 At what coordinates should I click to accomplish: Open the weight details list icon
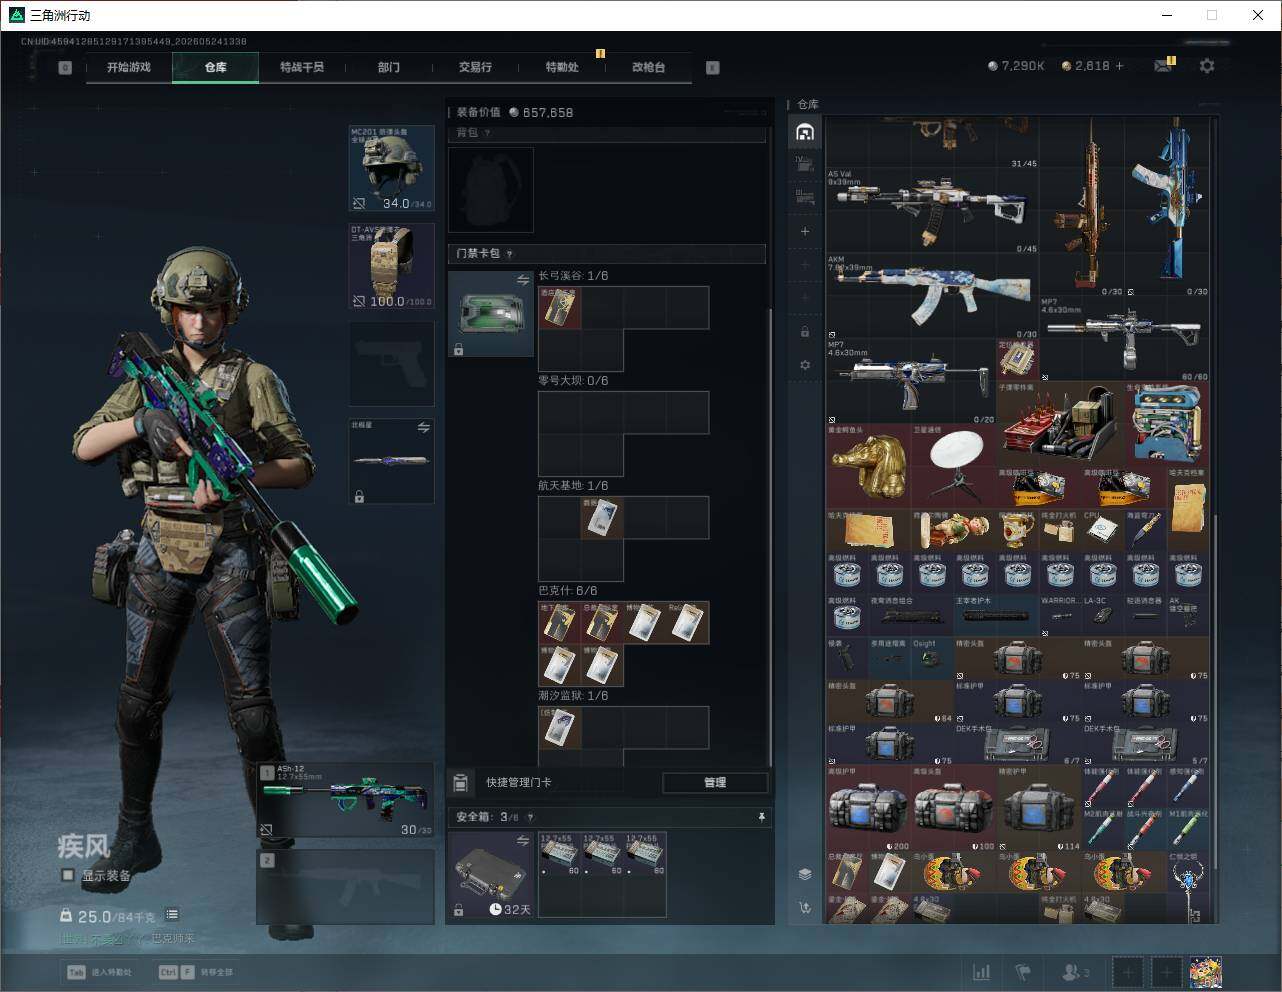(x=172, y=914)
